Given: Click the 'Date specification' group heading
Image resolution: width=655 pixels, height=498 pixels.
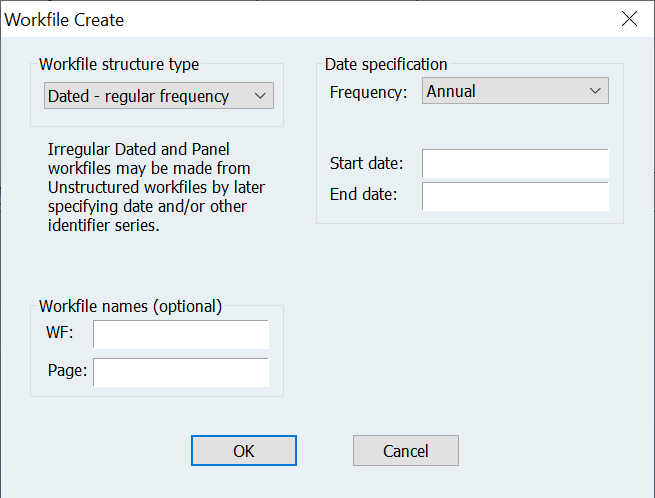Looking at the screenshot, I should coord(386,64).
